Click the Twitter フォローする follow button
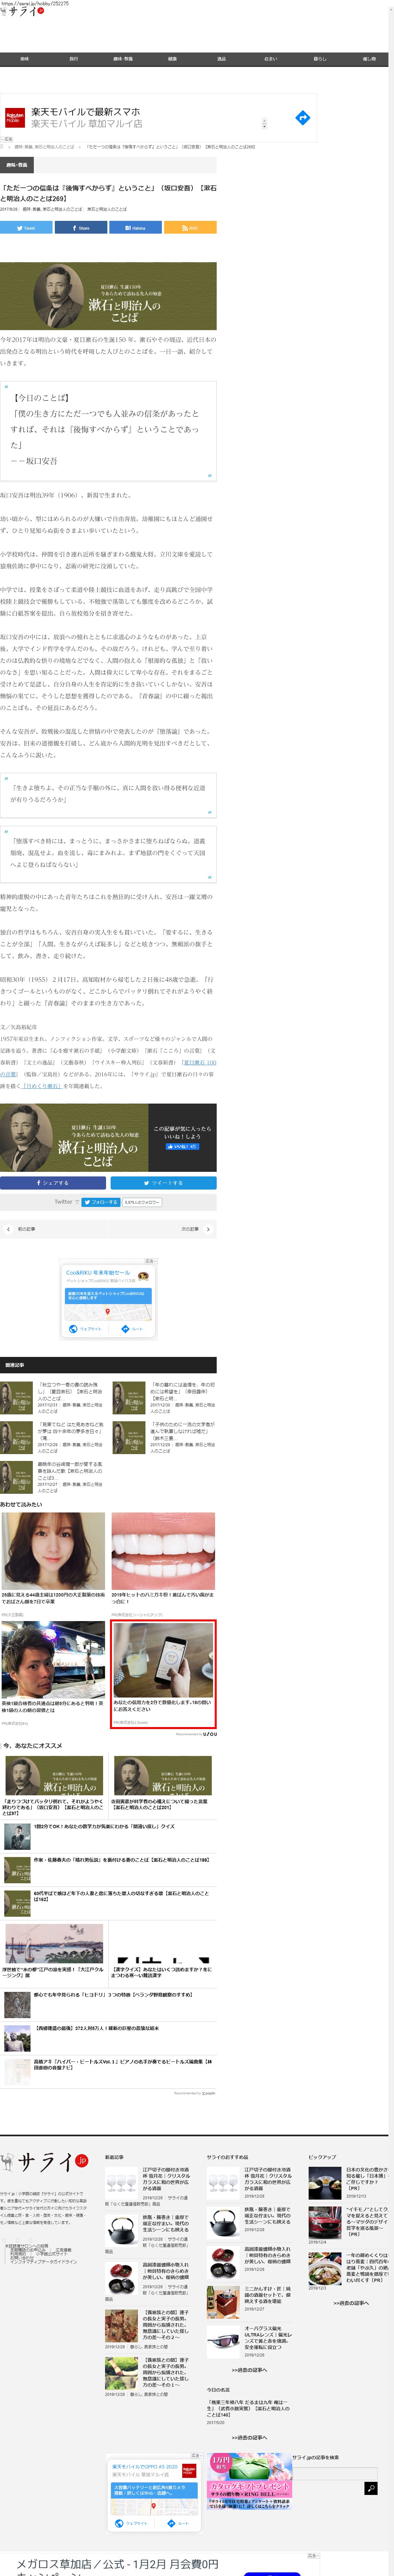 click(x=100, y=1202)
